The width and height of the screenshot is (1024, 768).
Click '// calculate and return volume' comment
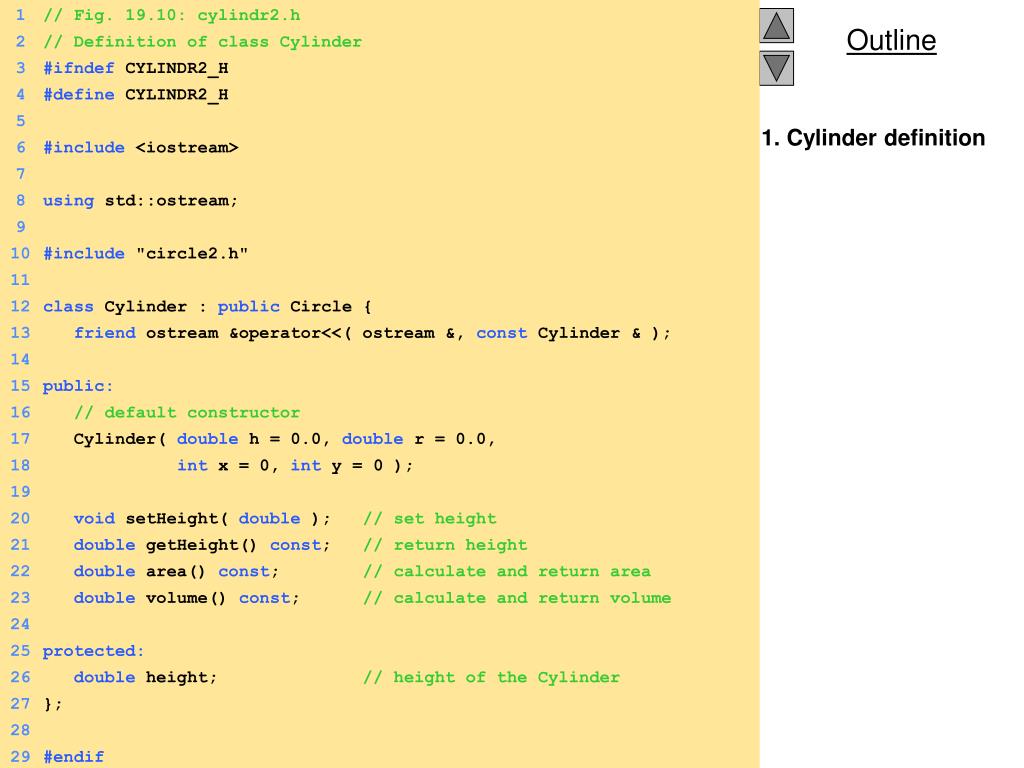(x=517, y=598)
